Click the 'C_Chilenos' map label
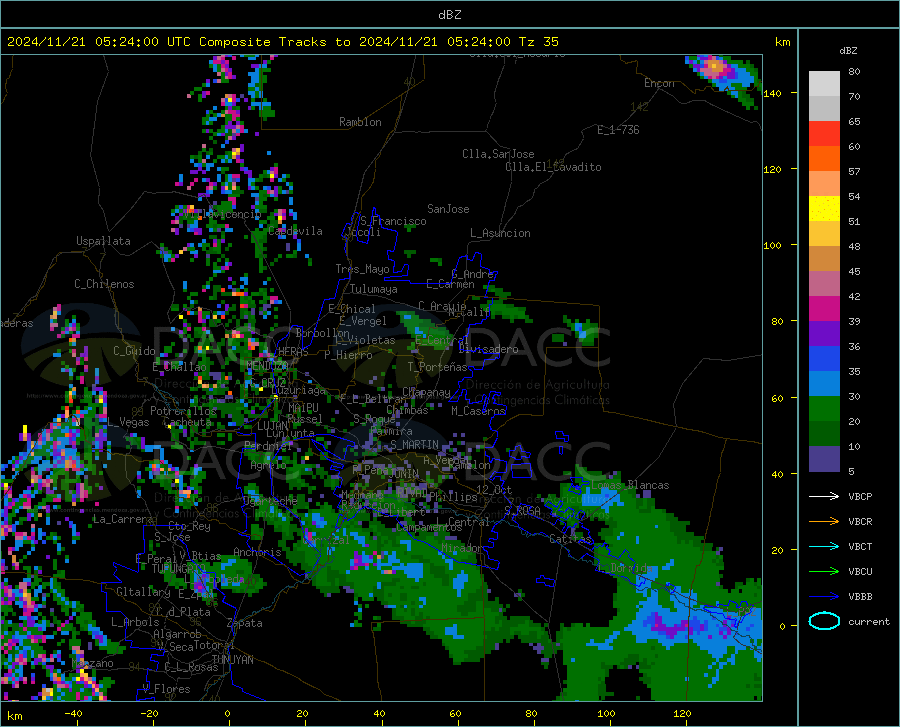The height and width of the screenshot is (727, 900). point(104,284)
